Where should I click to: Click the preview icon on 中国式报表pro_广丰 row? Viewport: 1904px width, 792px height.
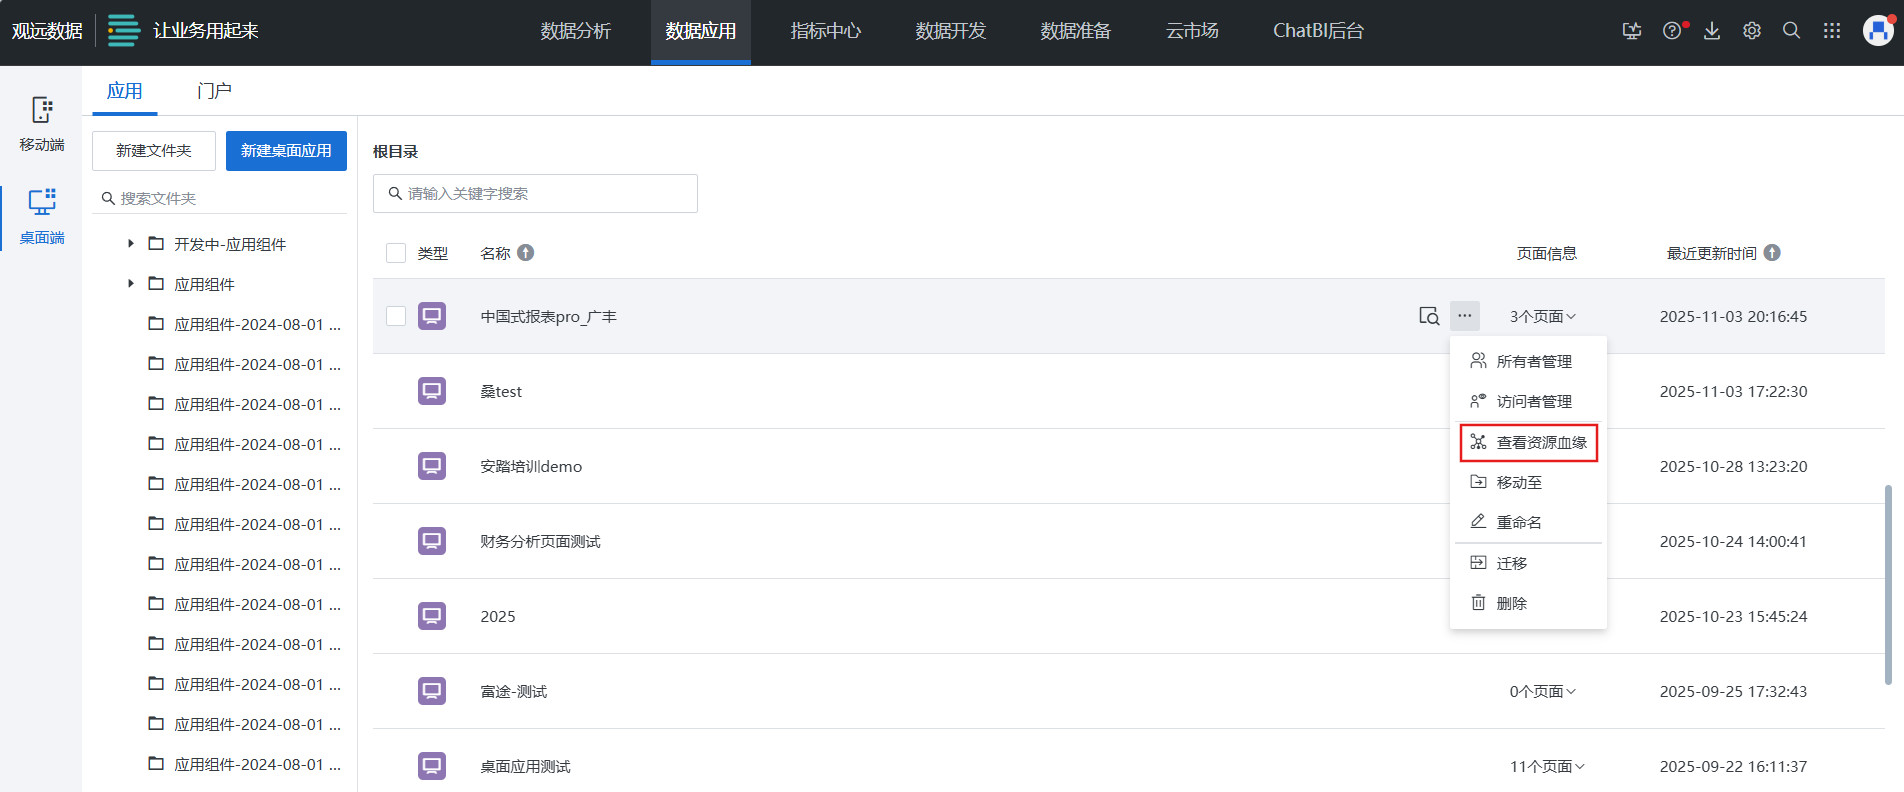[1429, 316]
